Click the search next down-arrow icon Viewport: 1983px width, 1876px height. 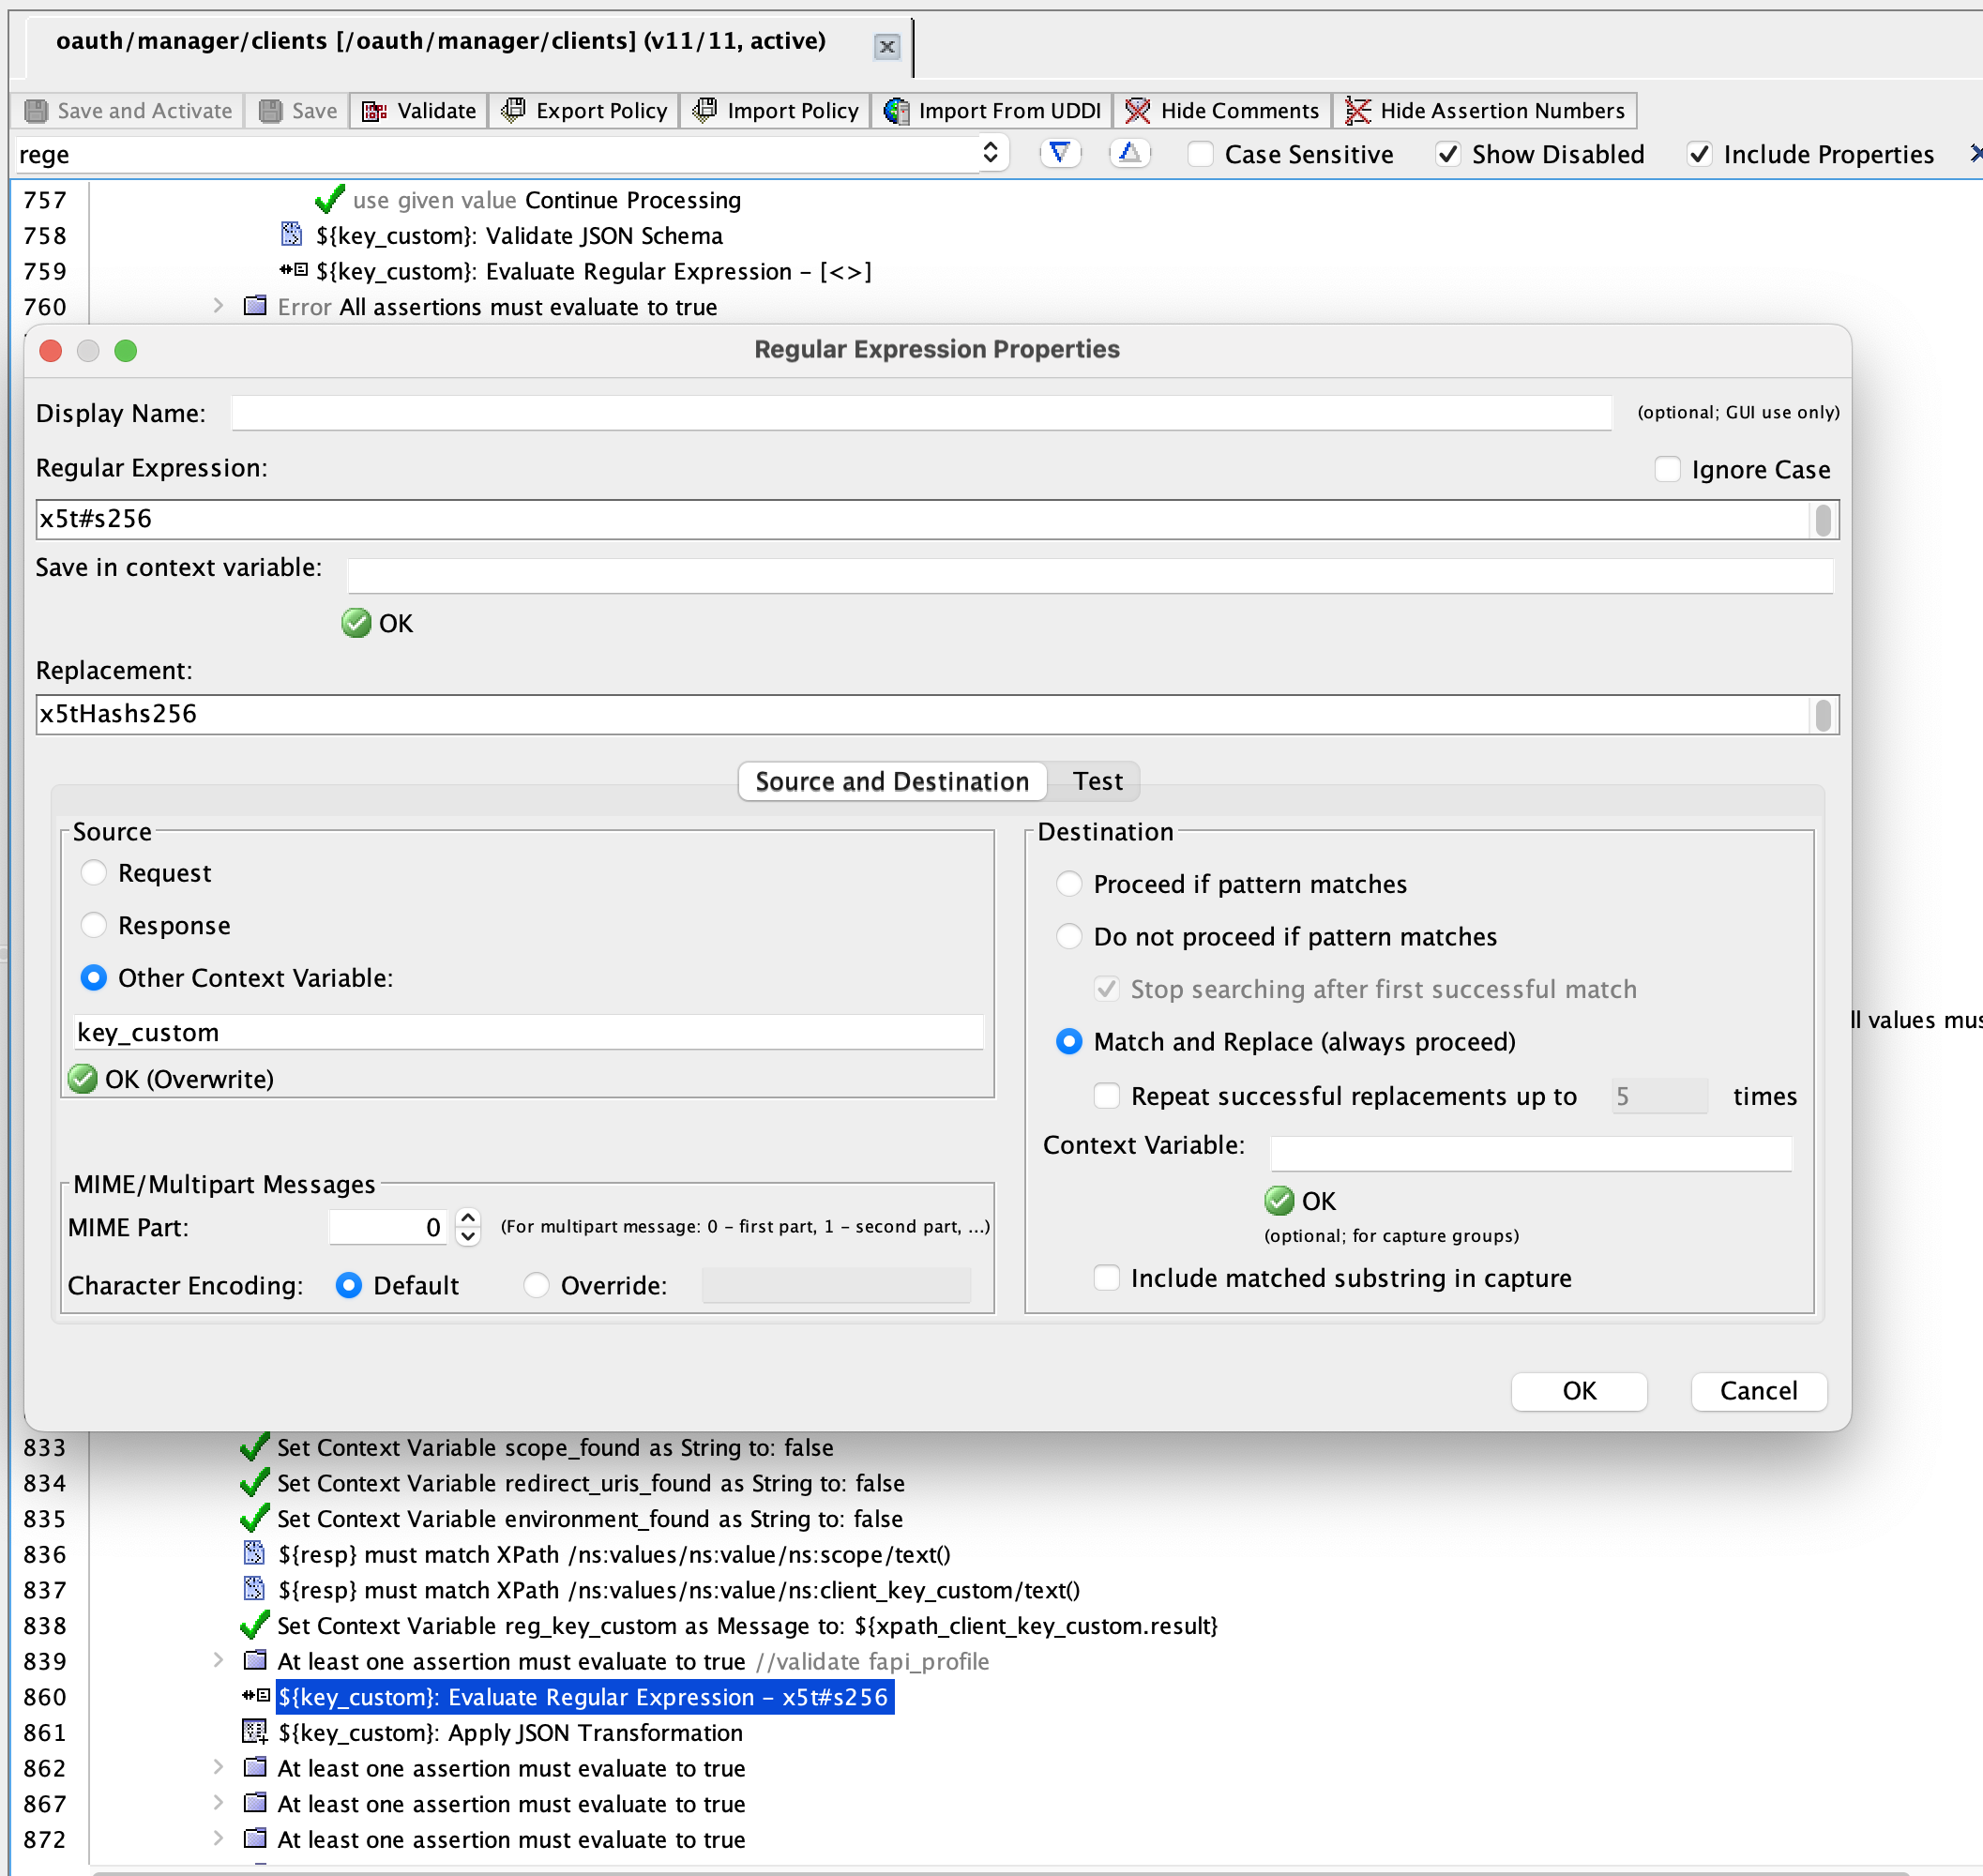[x=1059, y=154]
